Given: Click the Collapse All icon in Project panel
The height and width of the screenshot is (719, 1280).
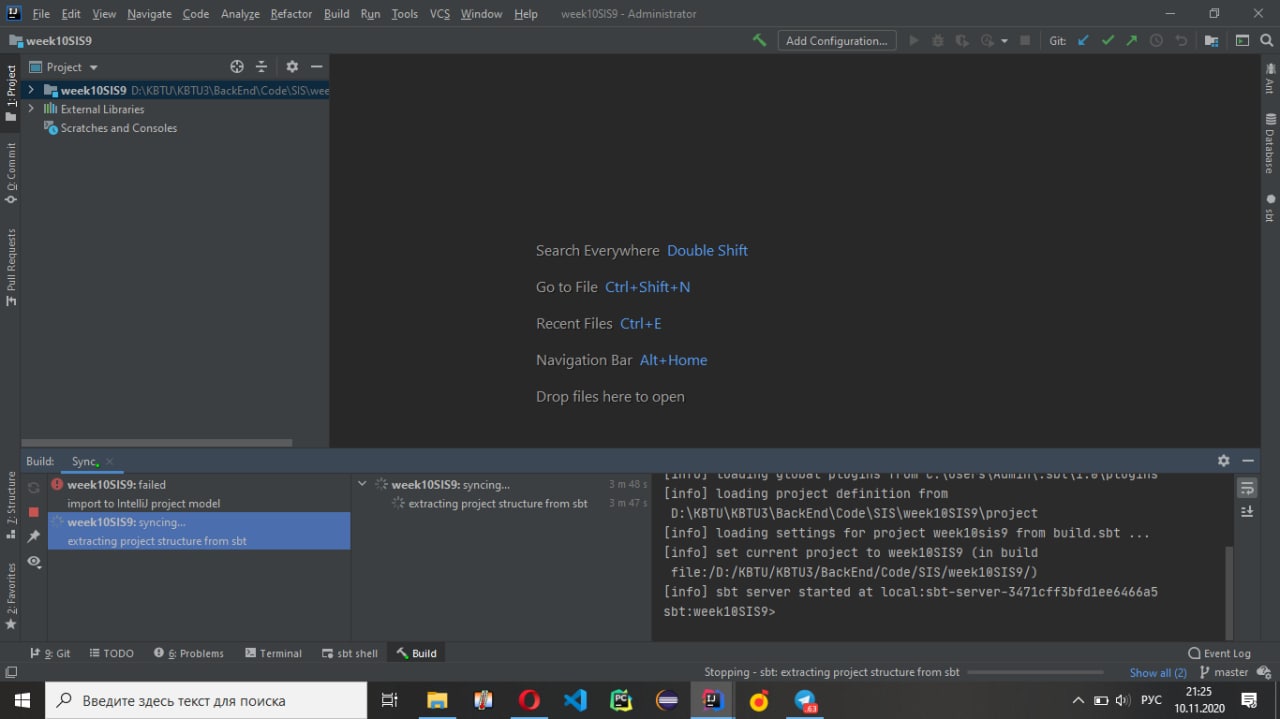Looking at the screenshot, I should [x=261, y=67].
